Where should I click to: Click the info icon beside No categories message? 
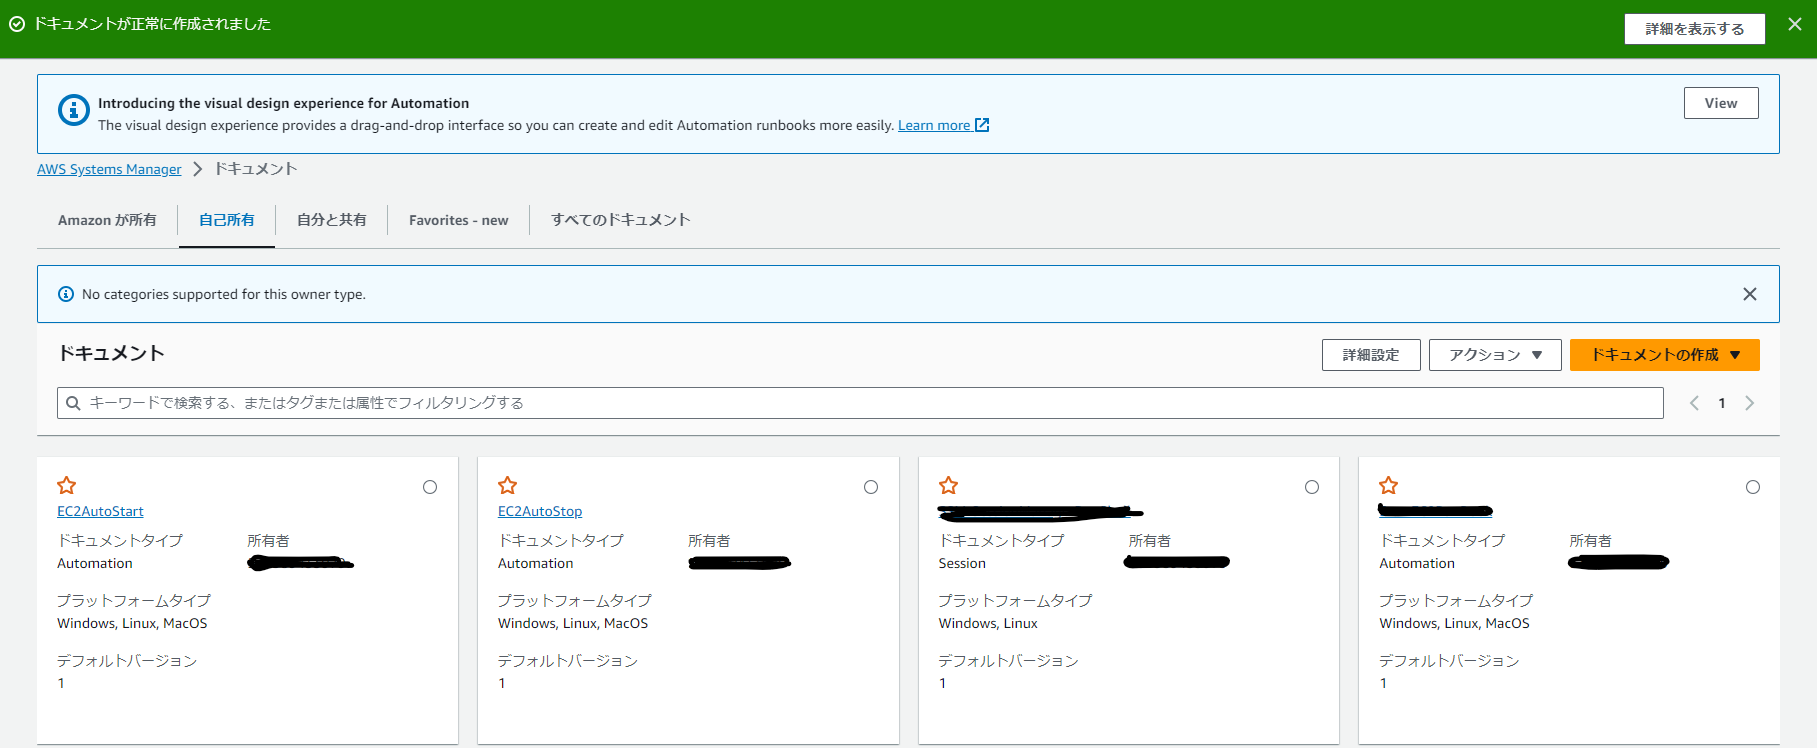pyautogui.click(x=66, y=294)
